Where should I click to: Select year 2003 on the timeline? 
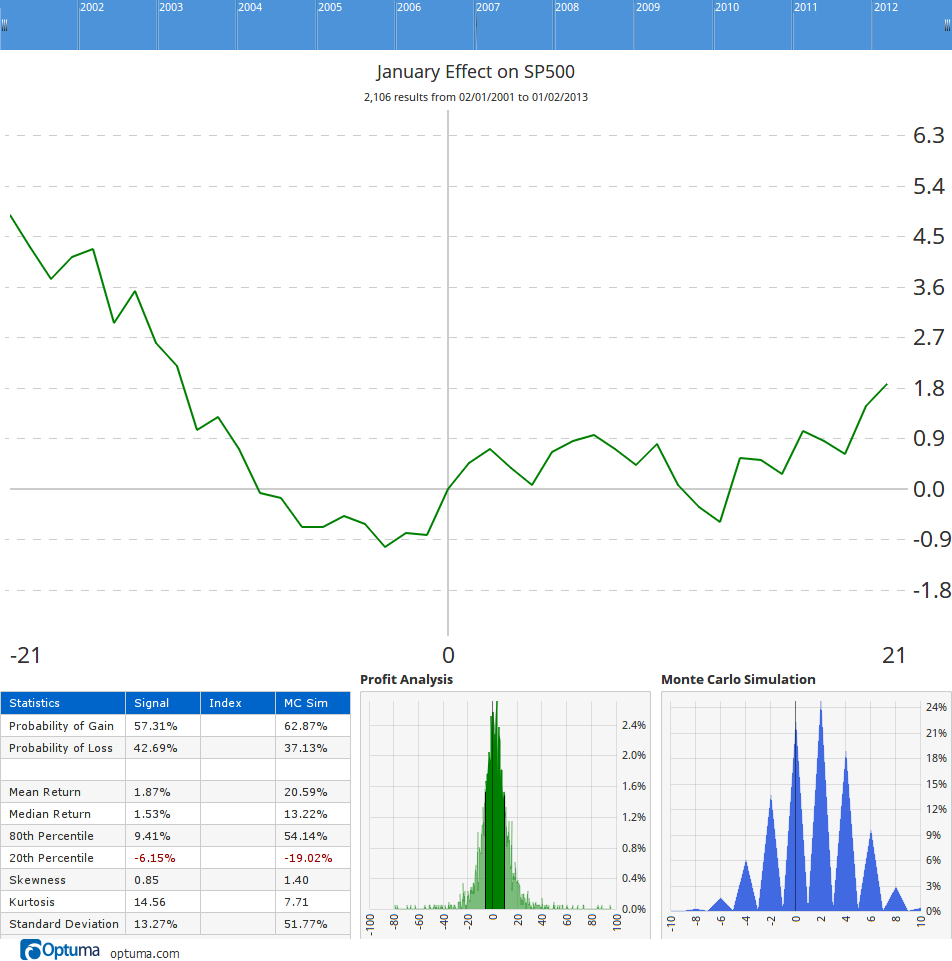(171, 7)
